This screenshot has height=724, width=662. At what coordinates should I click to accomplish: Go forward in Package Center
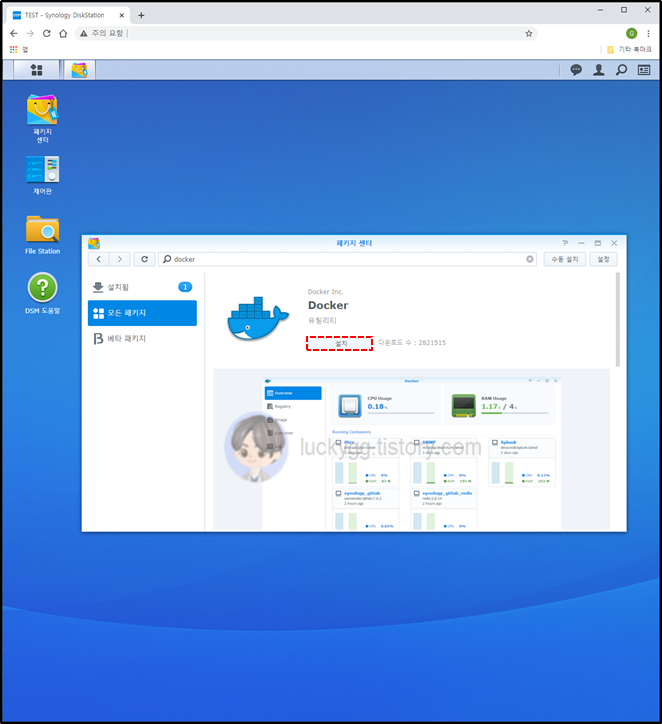tap(120, 259)
